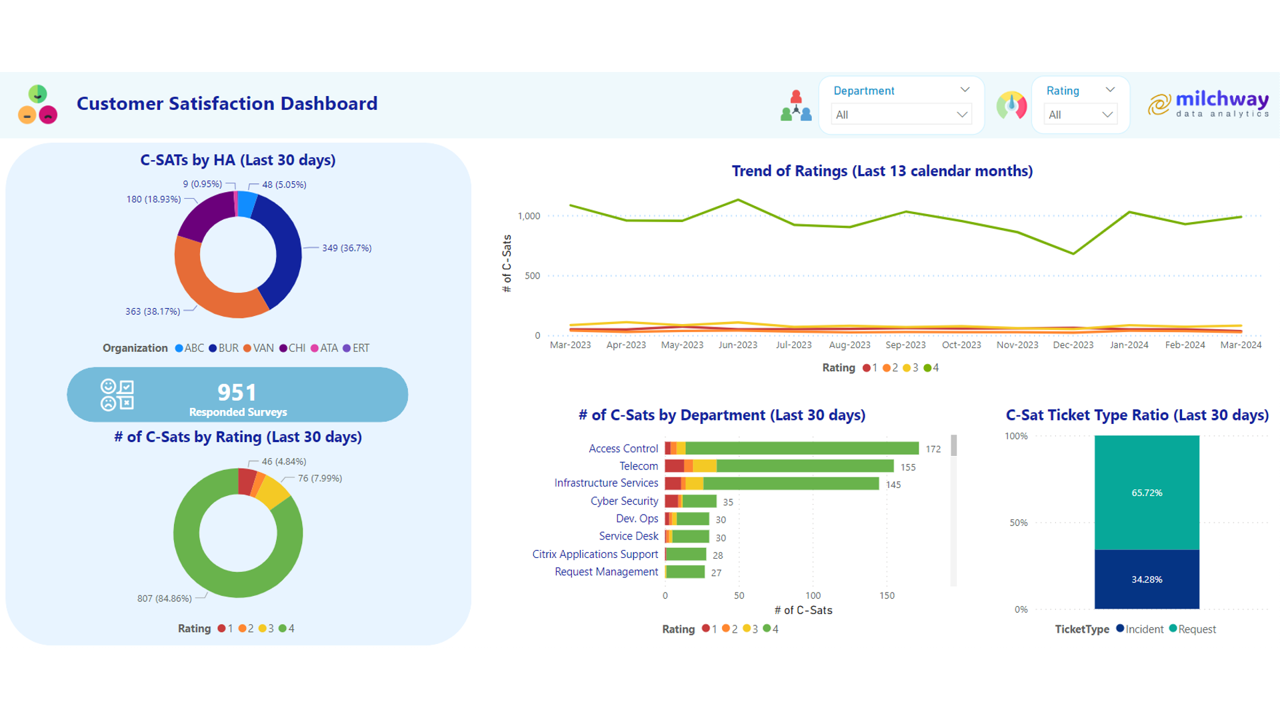Click the gauge icon beside Rating filter
This screenshot has height=720, width=1280.
1011,104
